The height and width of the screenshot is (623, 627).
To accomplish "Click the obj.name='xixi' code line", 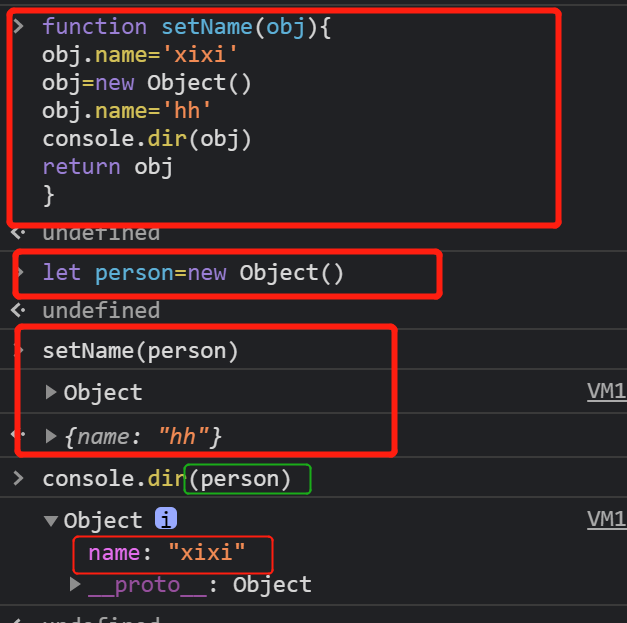I will [x=140, y=55].
